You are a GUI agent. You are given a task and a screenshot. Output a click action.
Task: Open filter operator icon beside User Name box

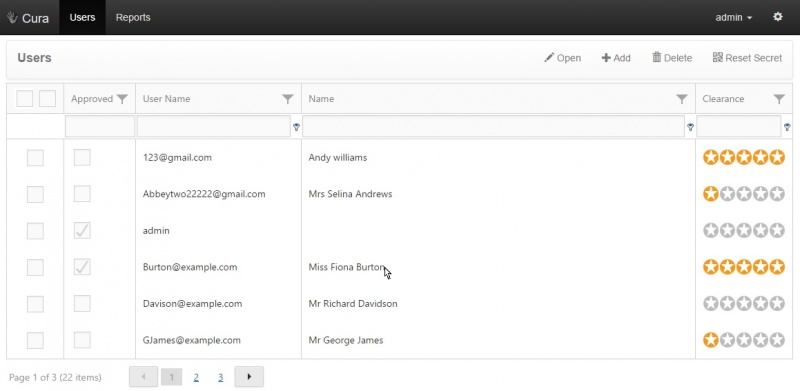[296, 127]
